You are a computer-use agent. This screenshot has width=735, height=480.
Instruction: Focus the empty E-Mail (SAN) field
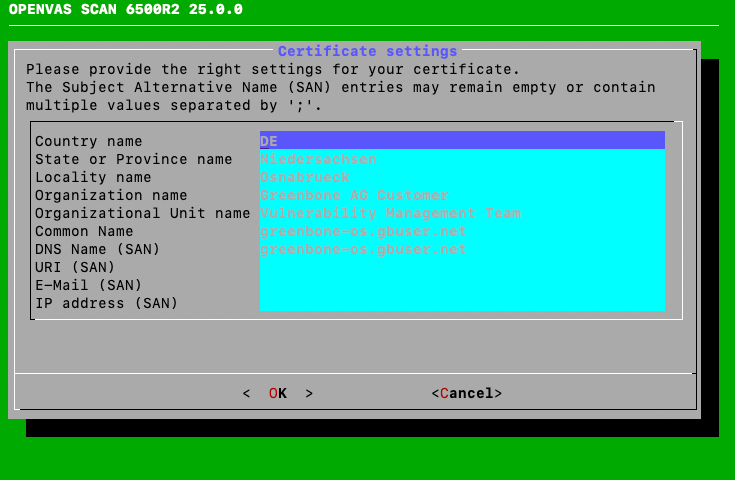pyautogui.click(x=461, y=285)
